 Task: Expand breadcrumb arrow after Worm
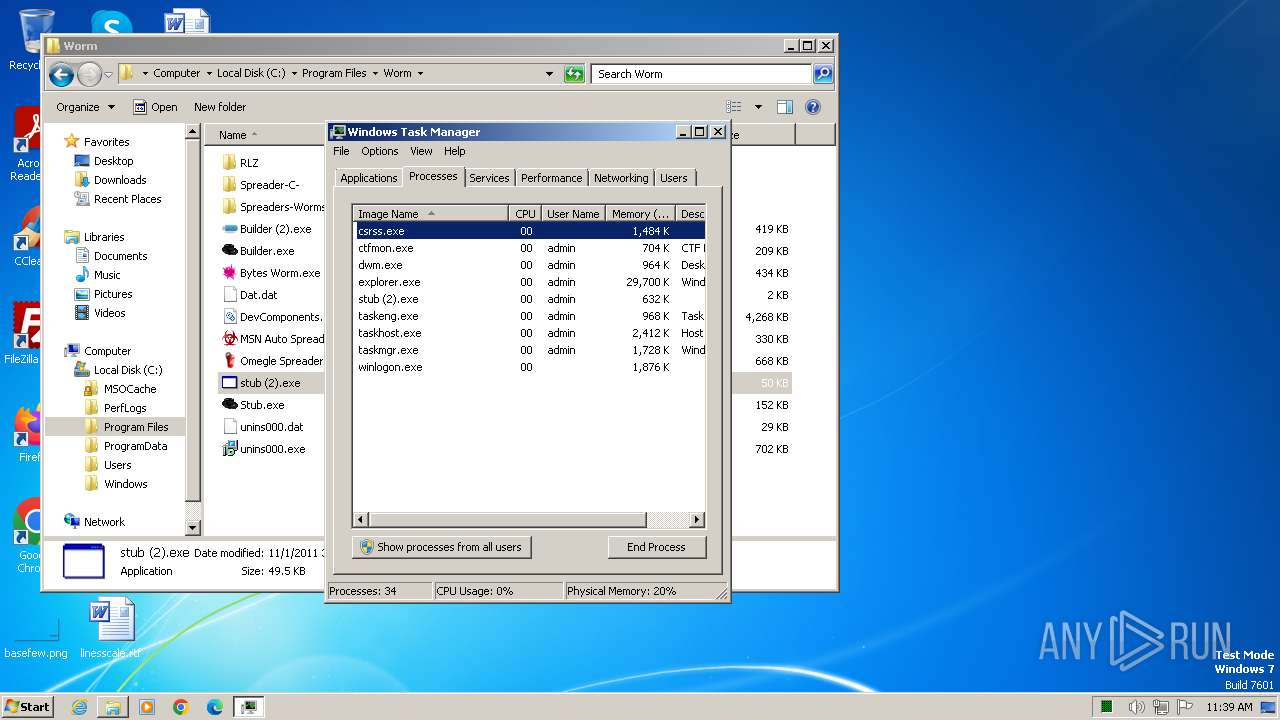click(x=420, y=74)
